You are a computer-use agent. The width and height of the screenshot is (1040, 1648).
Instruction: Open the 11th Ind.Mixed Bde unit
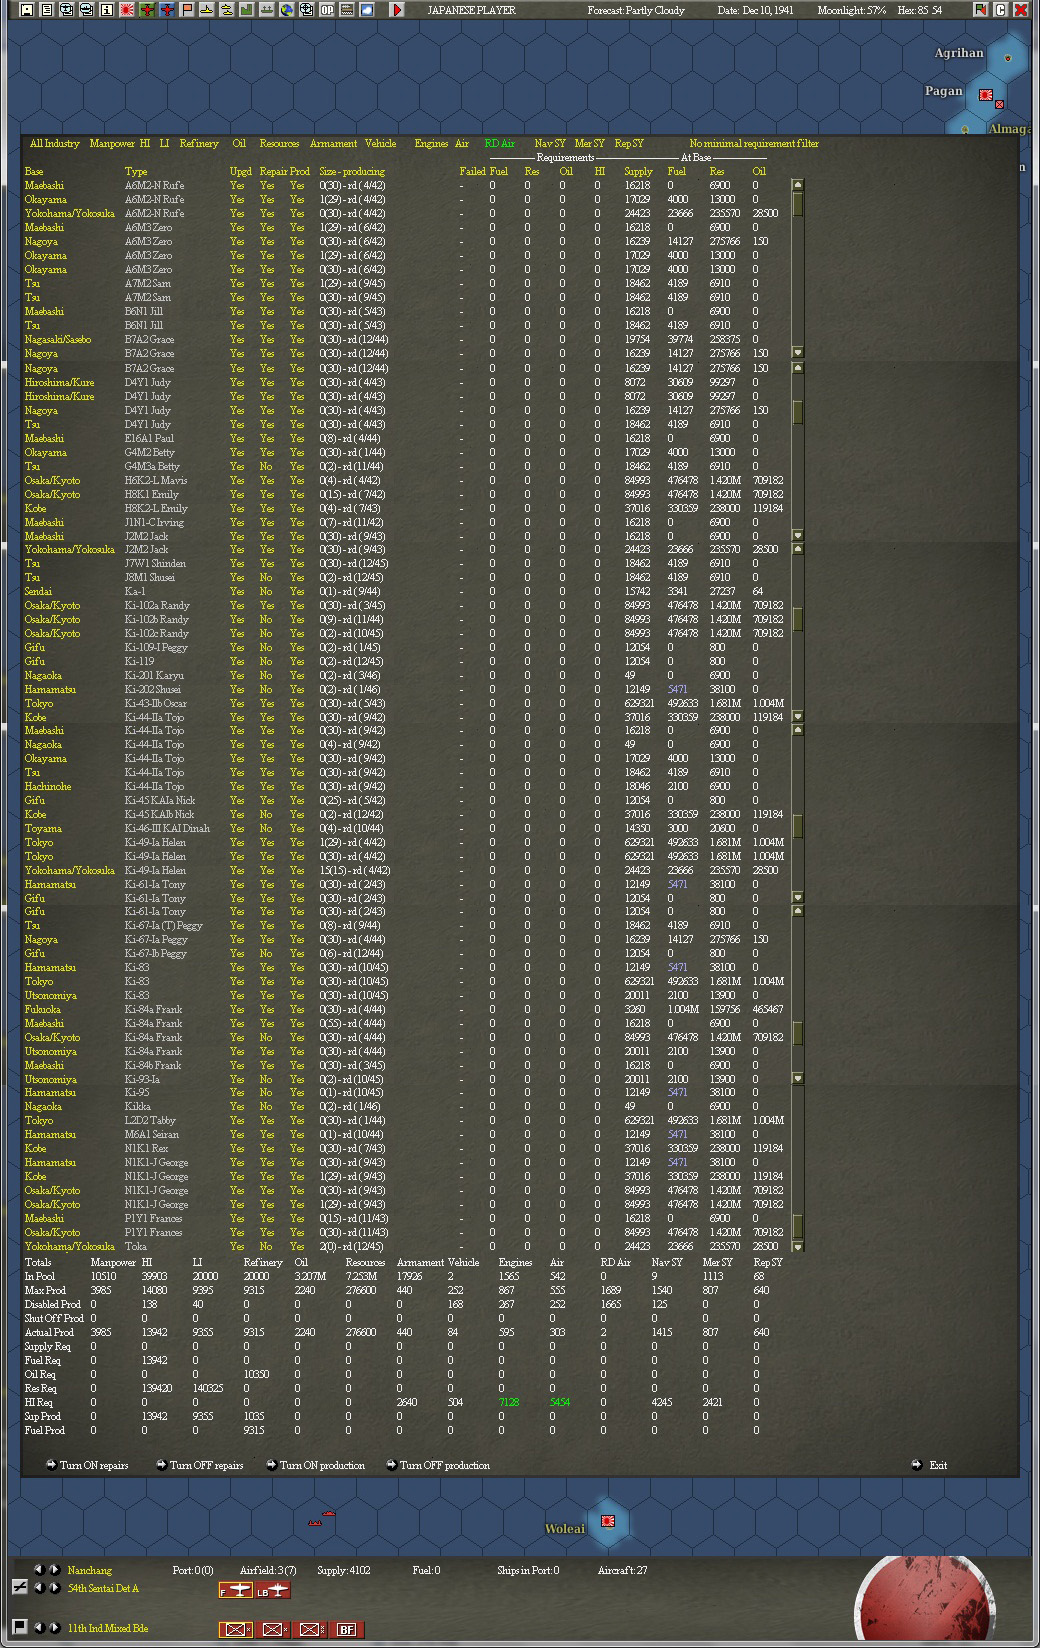[108, 1628]
